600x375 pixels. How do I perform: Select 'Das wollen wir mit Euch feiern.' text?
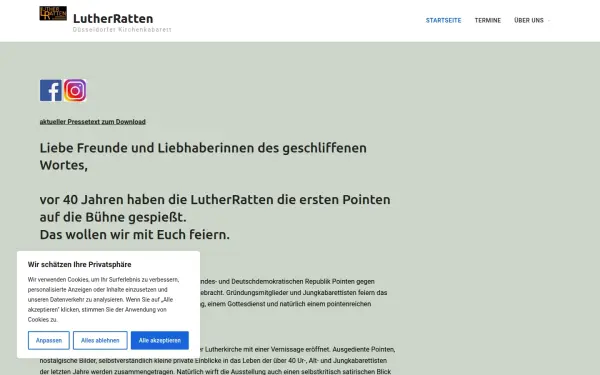(x=135, y=234)
